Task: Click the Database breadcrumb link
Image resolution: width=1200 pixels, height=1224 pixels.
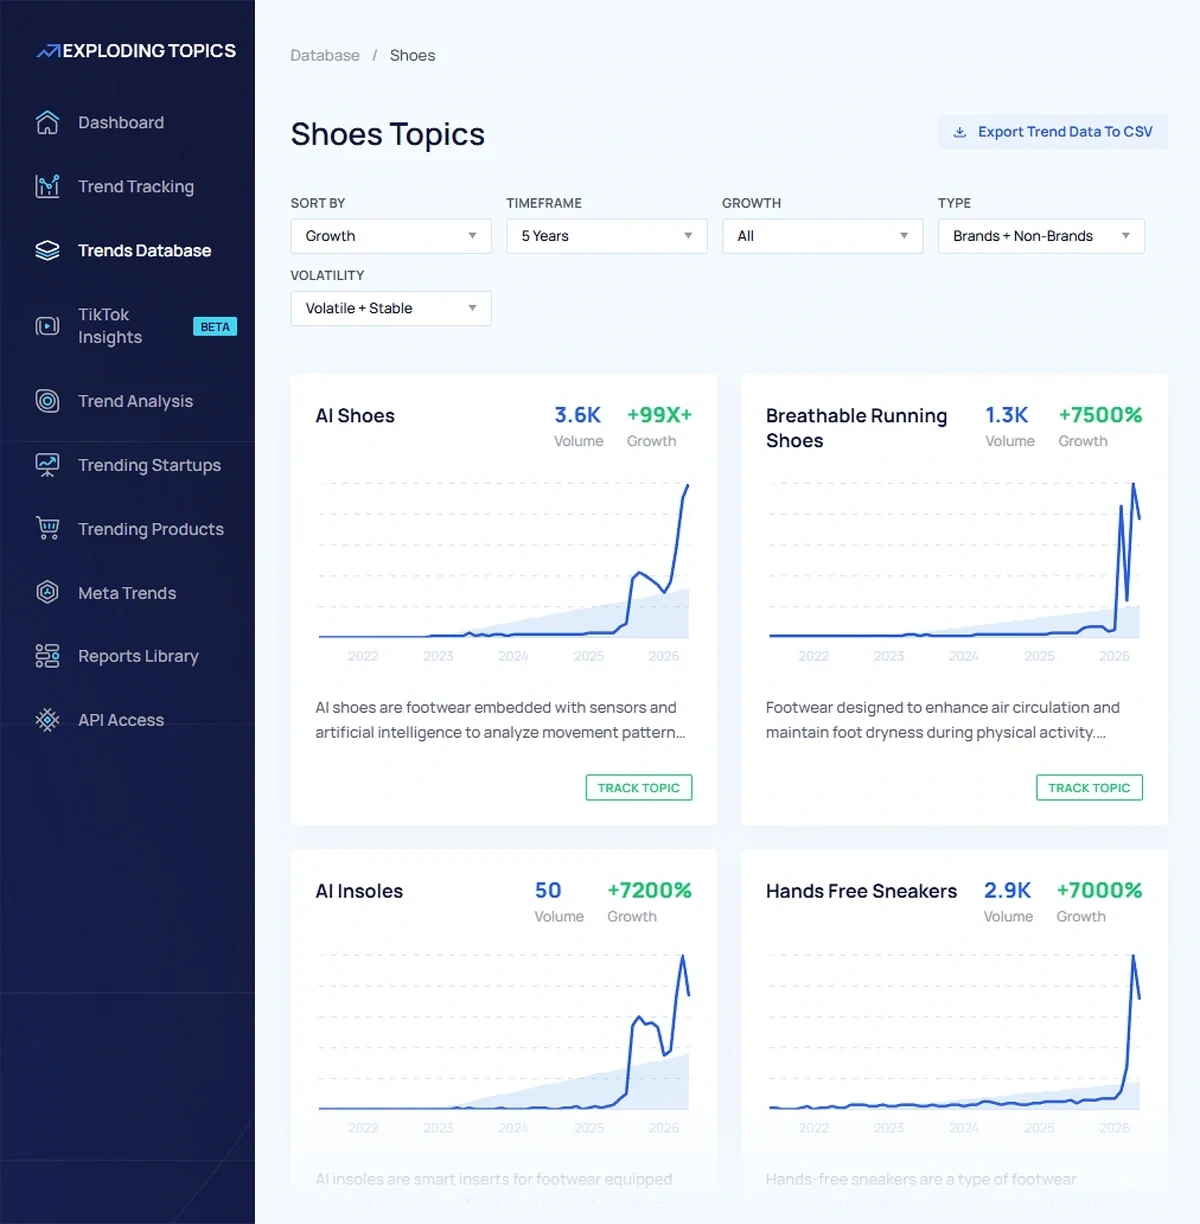Action: pos(325,55)
